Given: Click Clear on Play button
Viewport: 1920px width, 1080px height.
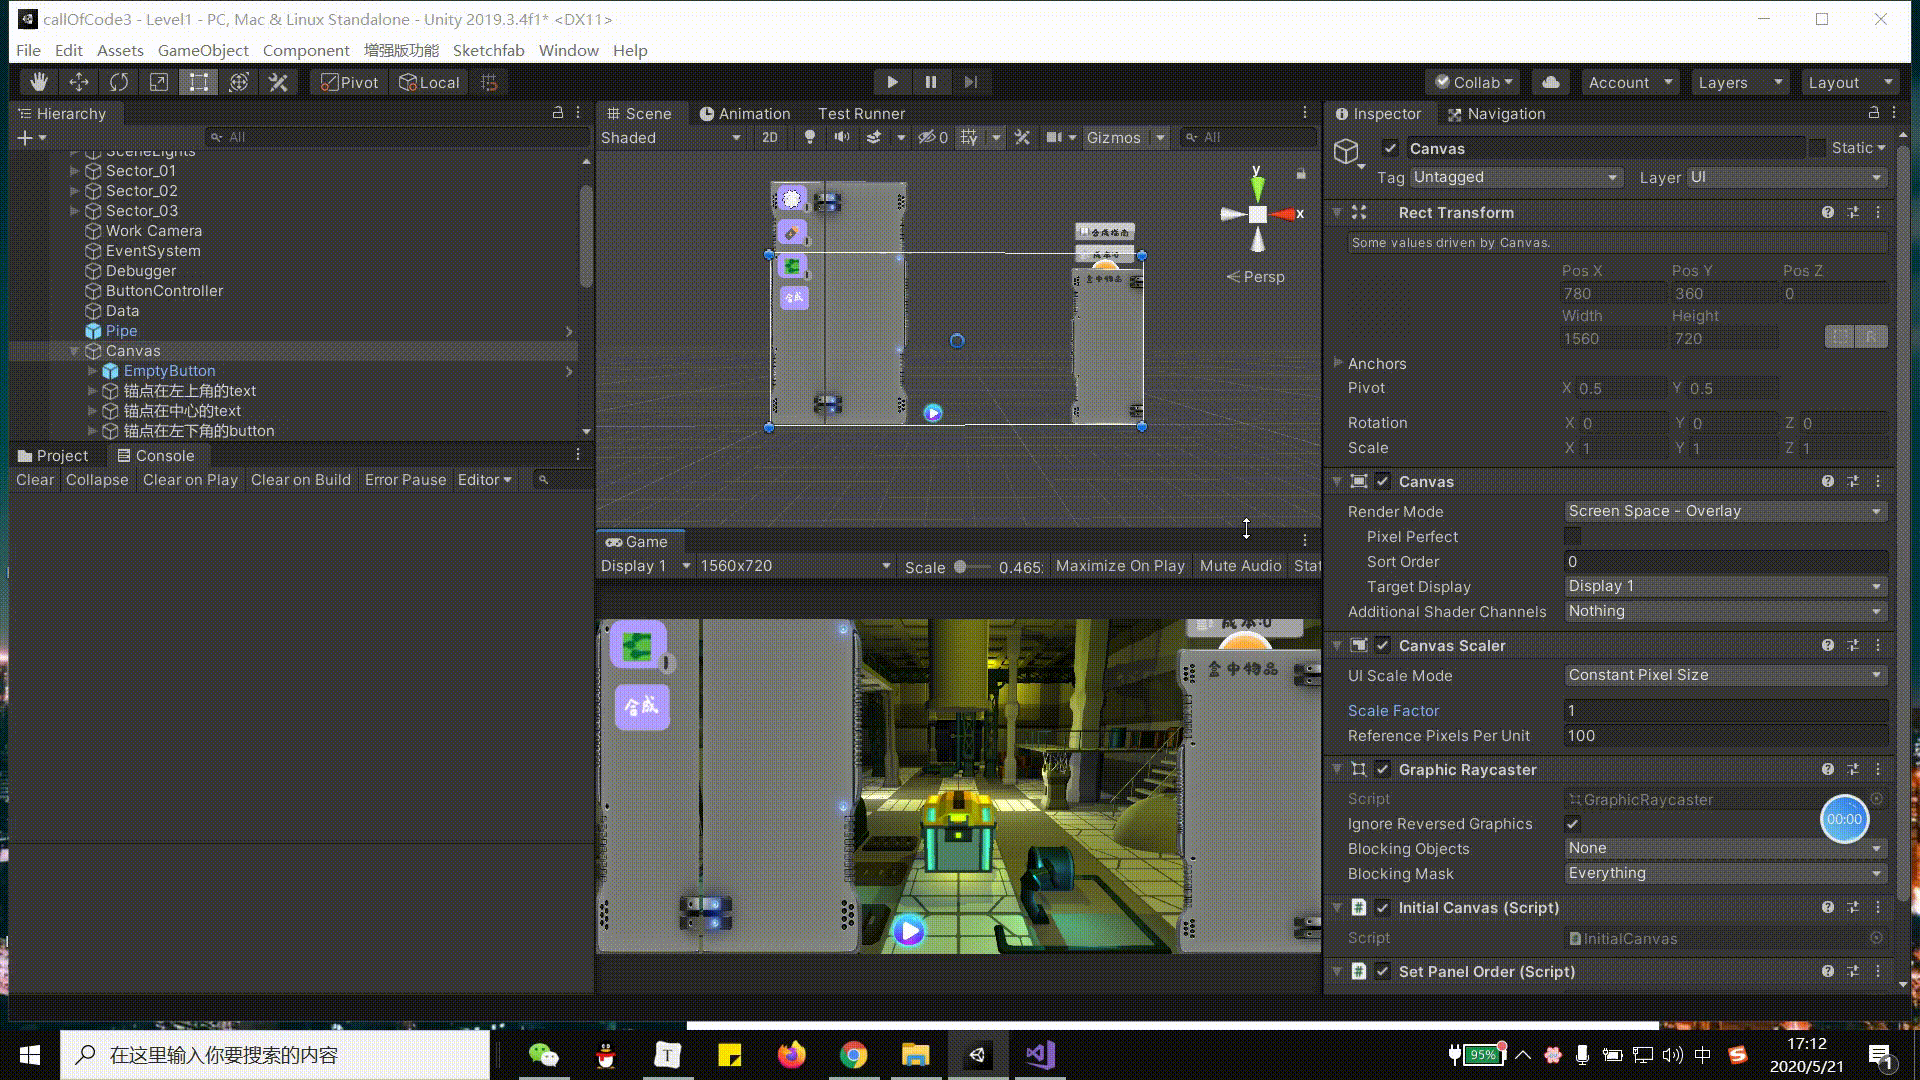Looking at the screenshot, I should pos(190,480).
